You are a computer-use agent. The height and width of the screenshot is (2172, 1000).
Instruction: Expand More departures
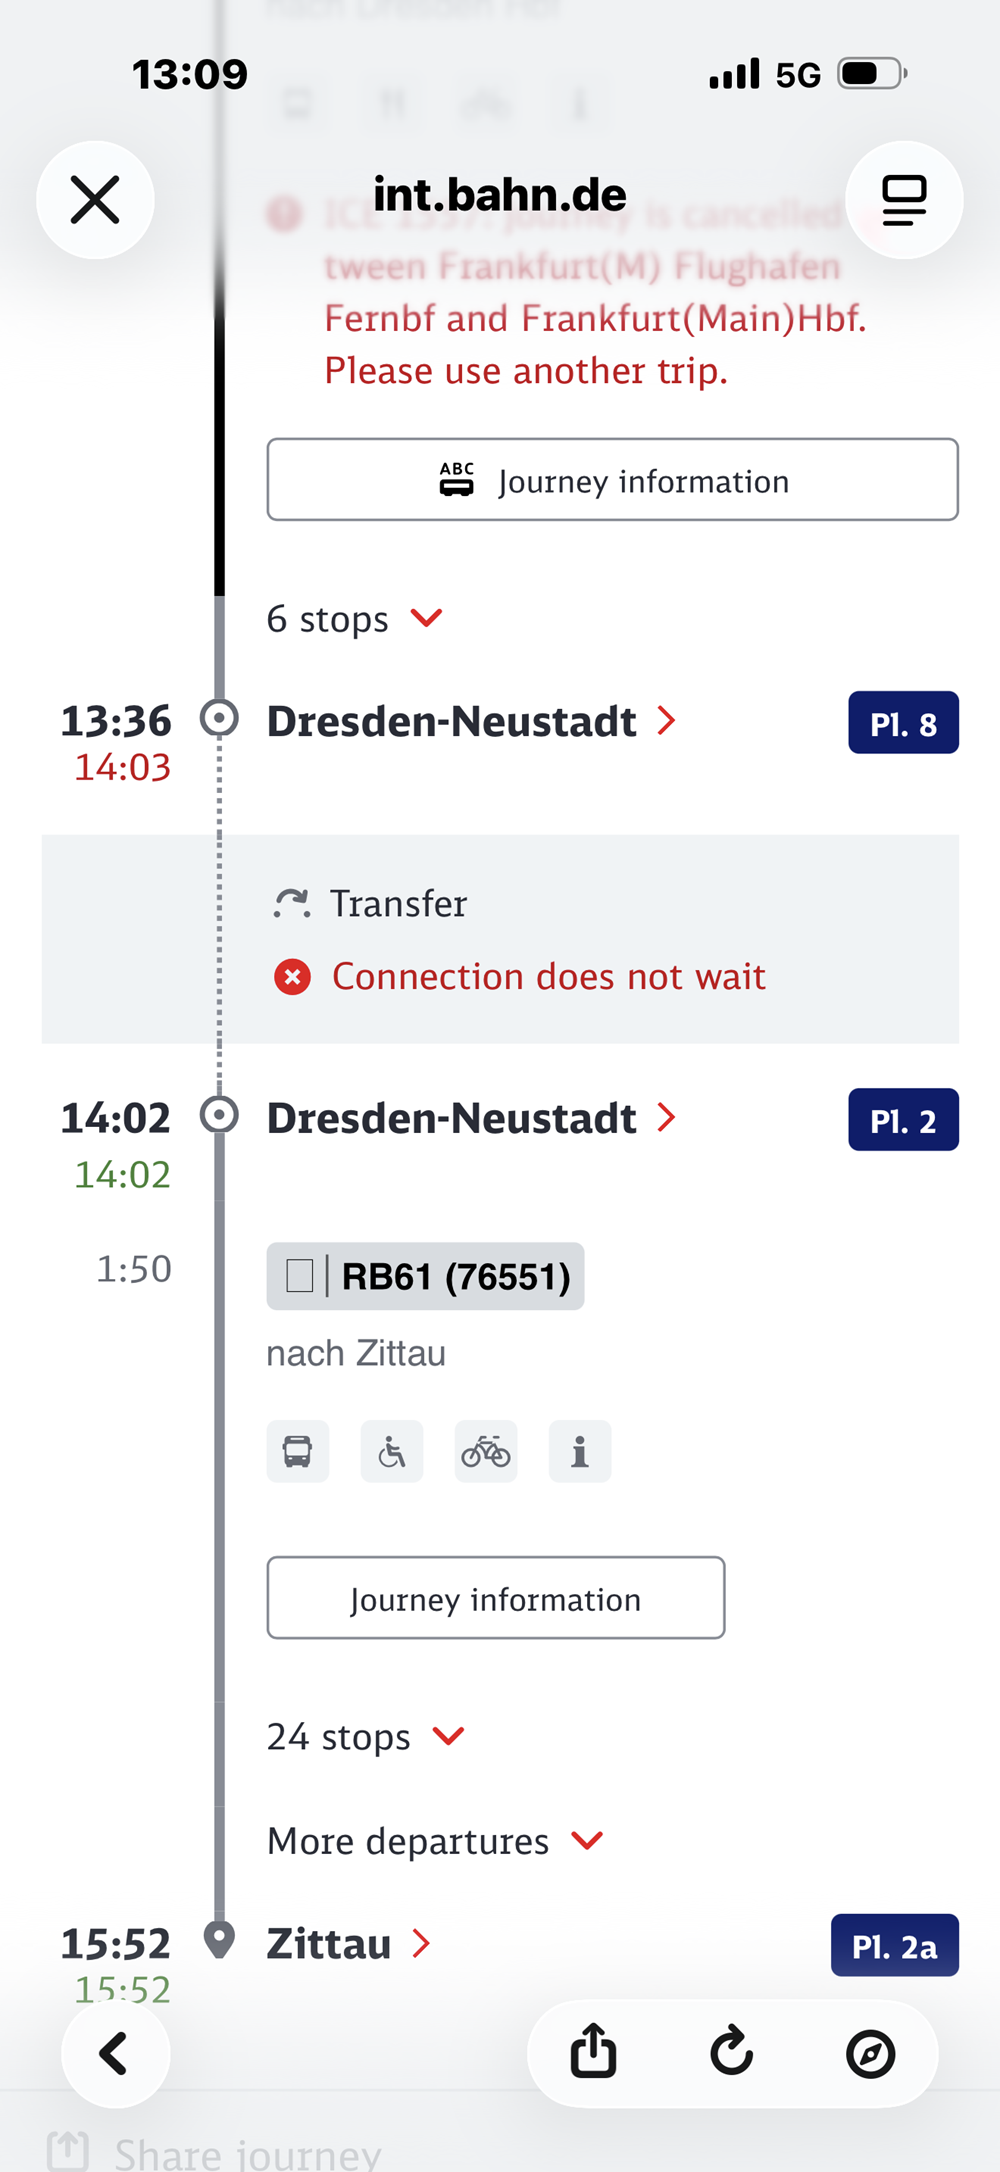(x=435, y=1841)
